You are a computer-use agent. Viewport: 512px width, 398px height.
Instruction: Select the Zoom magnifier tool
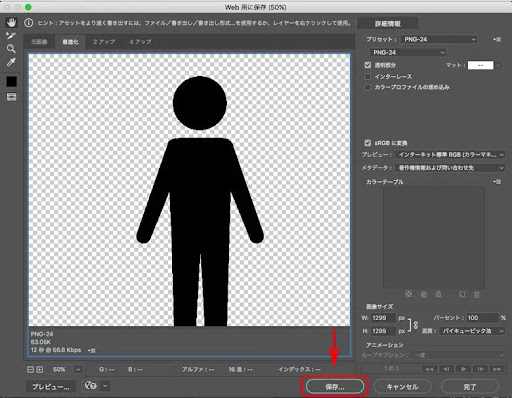(x=11, y=49)
